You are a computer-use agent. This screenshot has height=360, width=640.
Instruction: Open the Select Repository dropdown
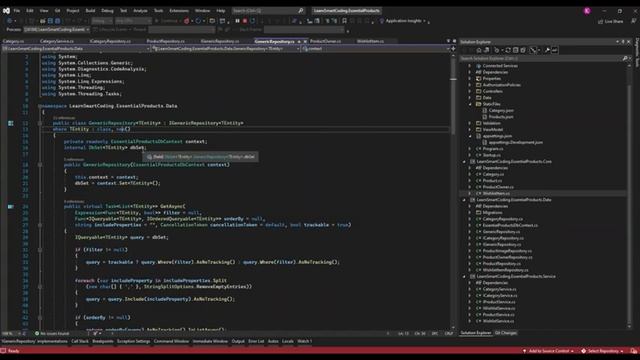[602, 351]
